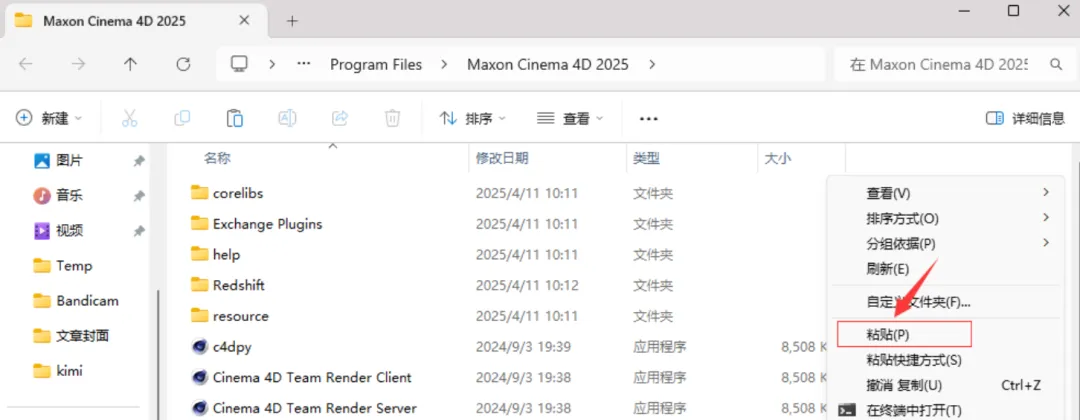
Task: Select the c4dpy application file
Action: coord(232,346)
